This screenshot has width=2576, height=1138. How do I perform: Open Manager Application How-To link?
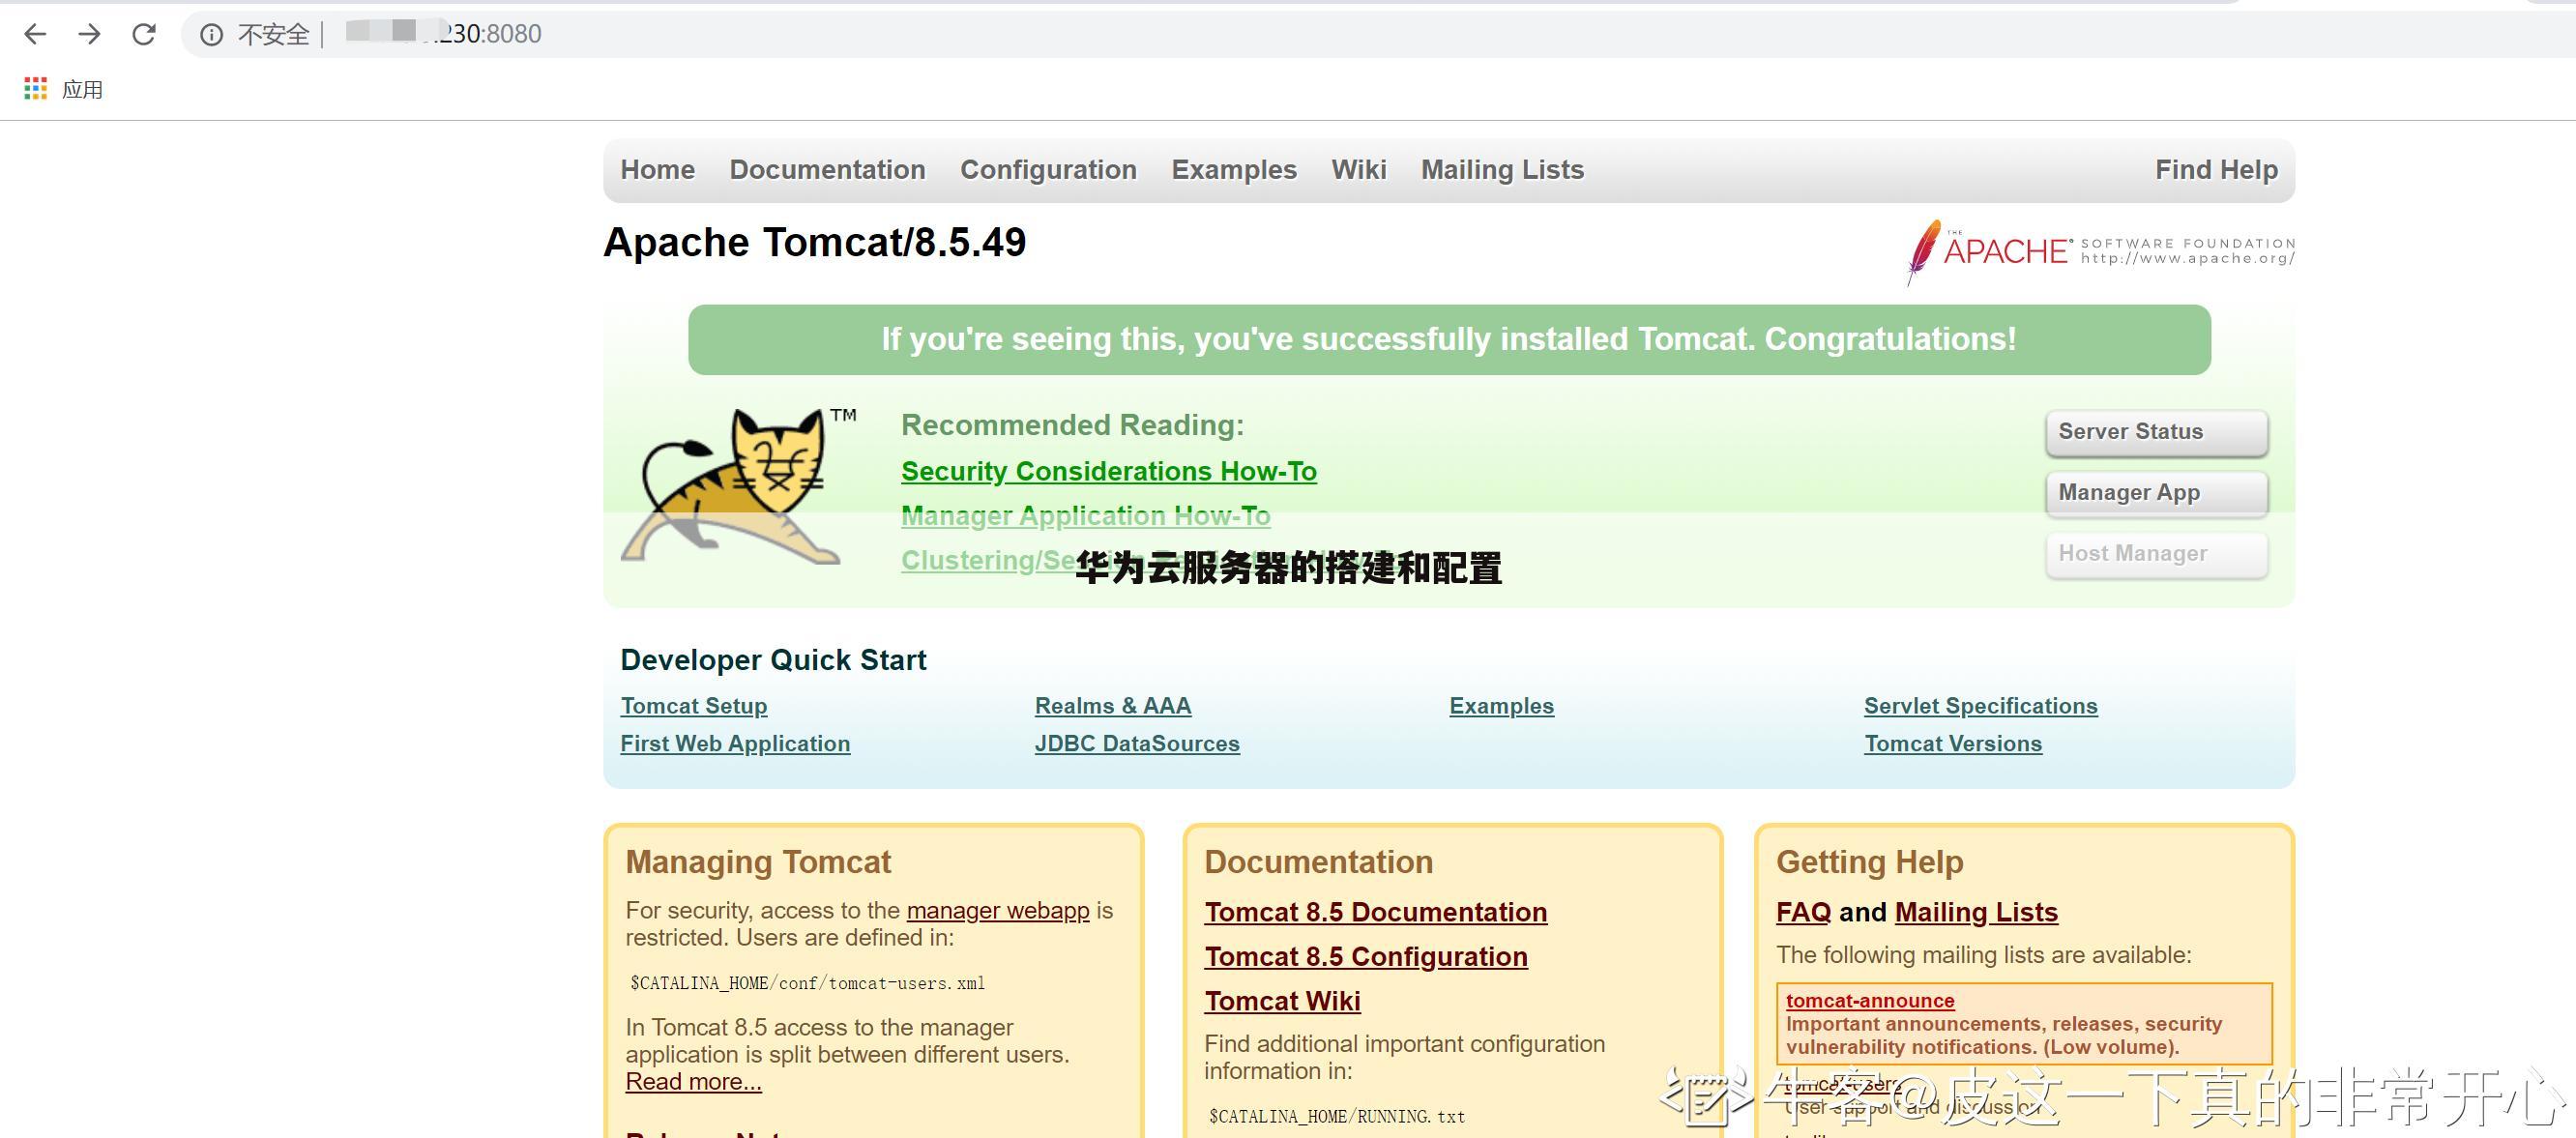1085,516
